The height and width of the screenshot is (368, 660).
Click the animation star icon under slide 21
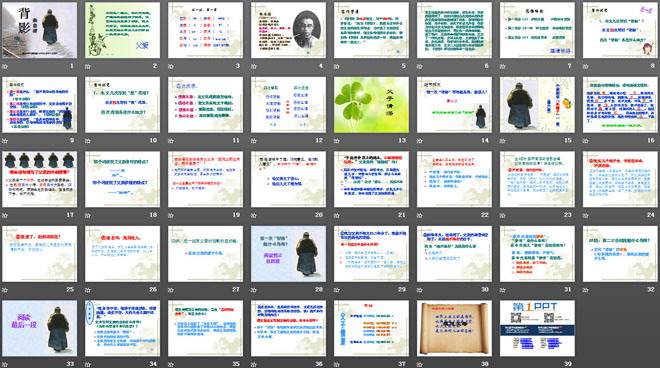(337, 215)
